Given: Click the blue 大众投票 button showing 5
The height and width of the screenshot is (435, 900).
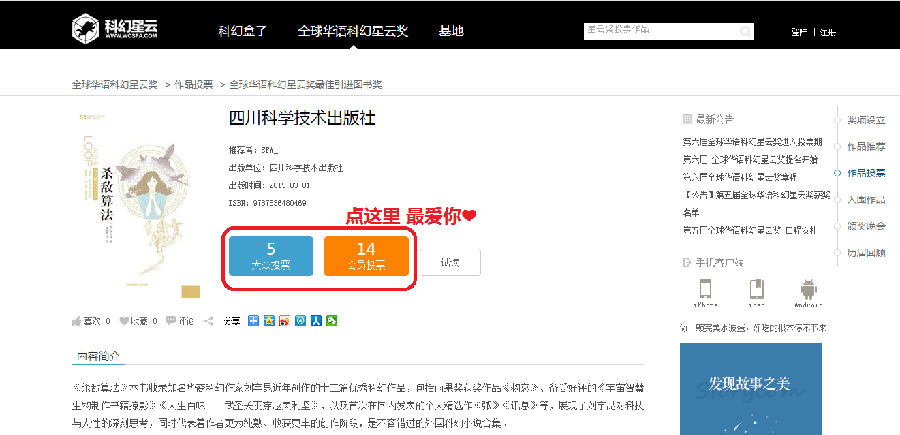Looking at the screenshot, I should tap(271, 255).
